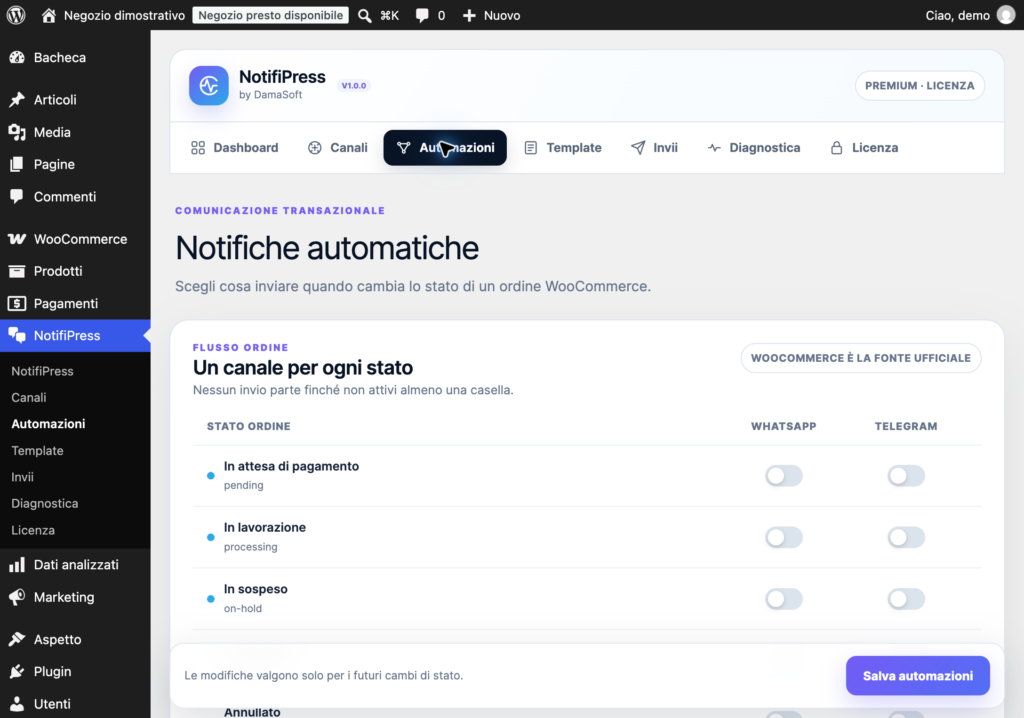This screenshot has height=718, width=1024.
Task: Open the Licenza tab label
Action: [875, 148]
